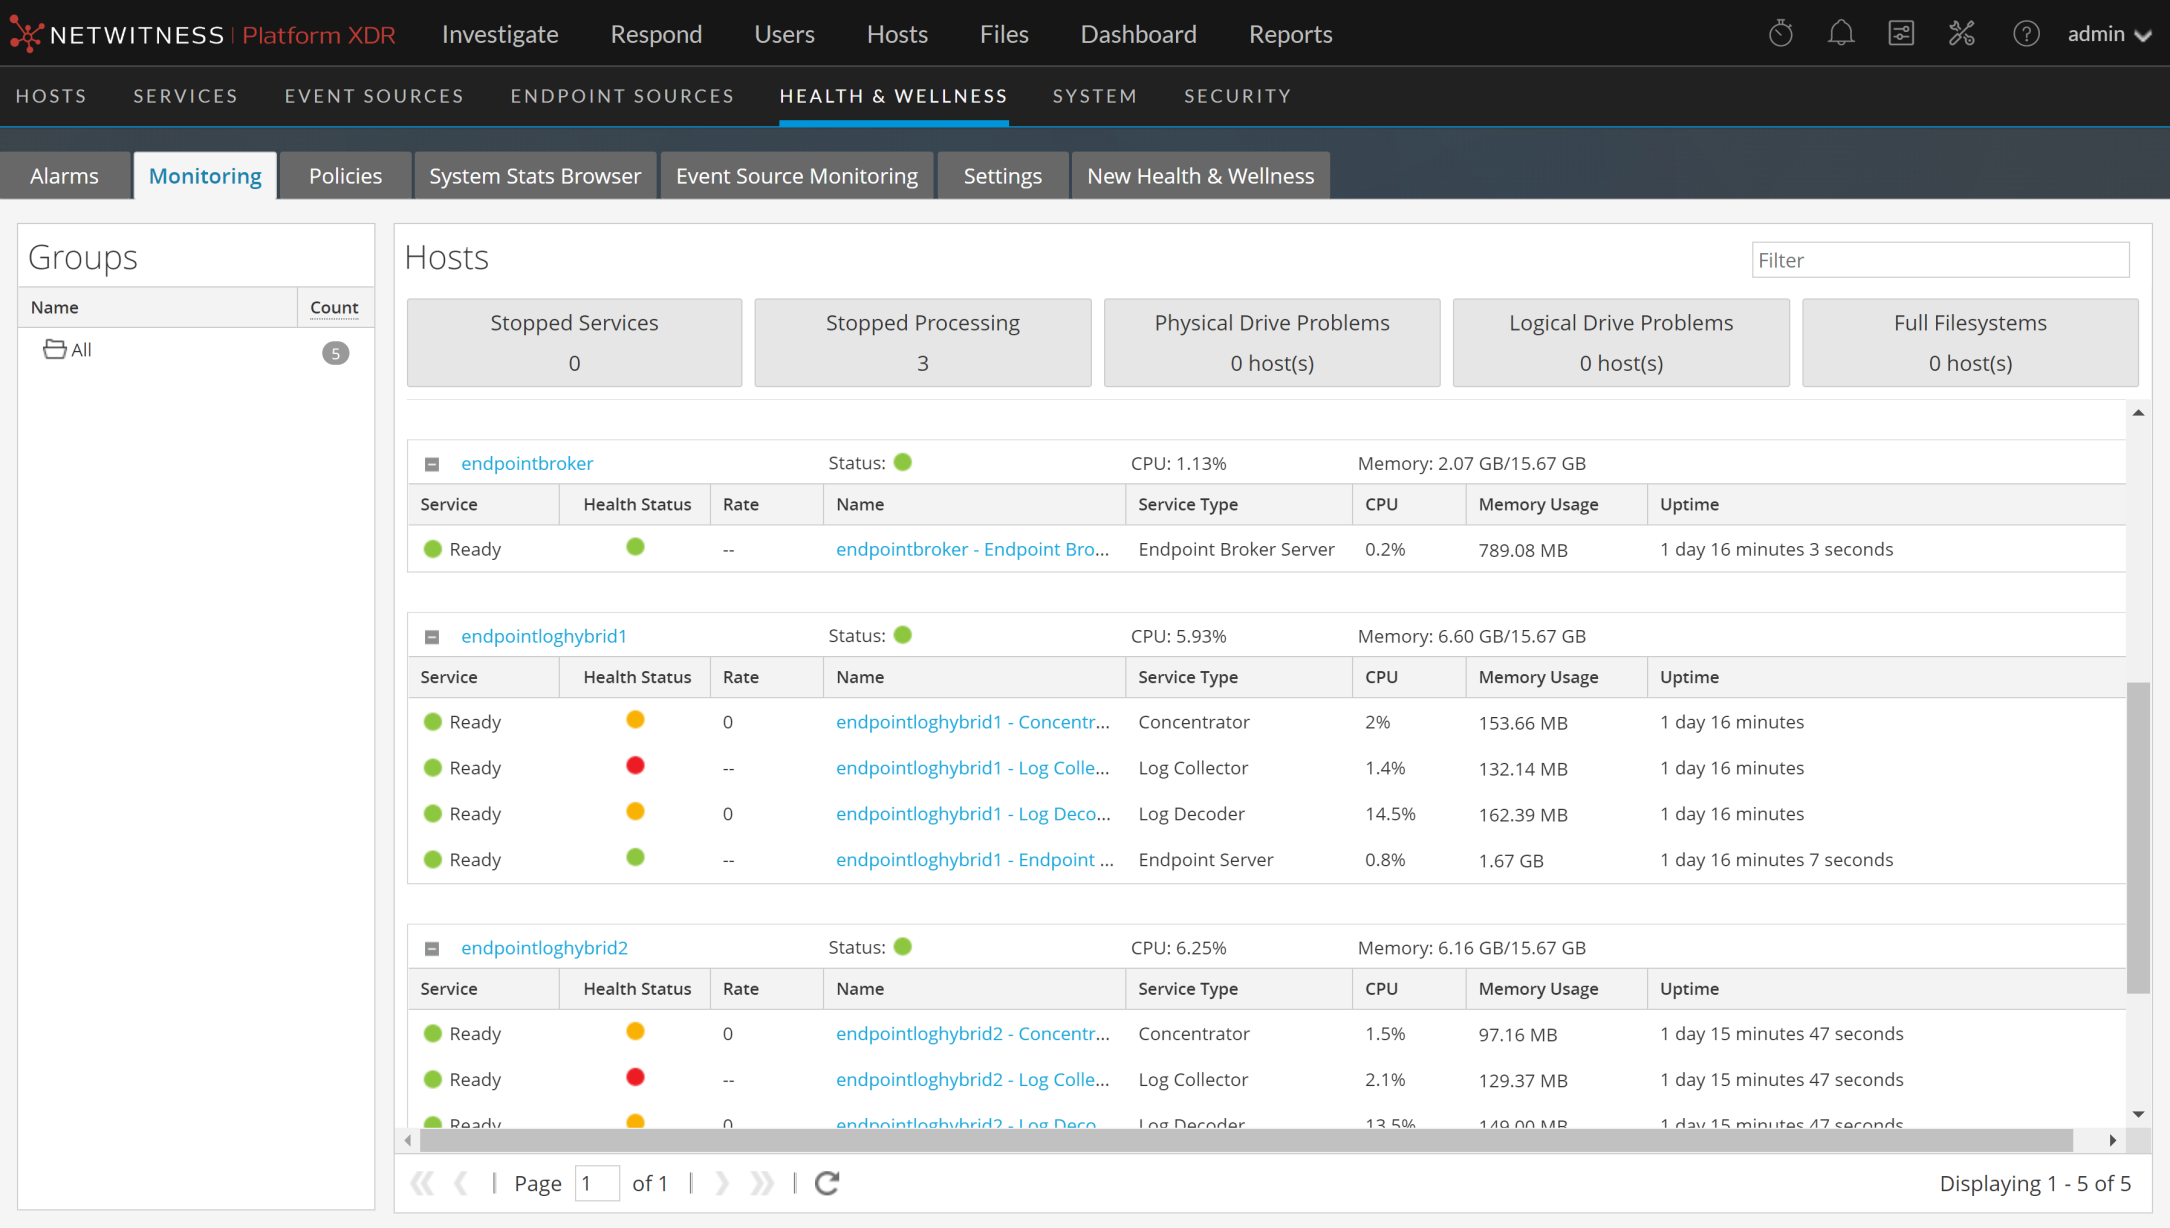This screenshot has width=2170, height=1228.
Task: Collapse the endpointloghybrid2 host section
Action: [x=432, y=948]
